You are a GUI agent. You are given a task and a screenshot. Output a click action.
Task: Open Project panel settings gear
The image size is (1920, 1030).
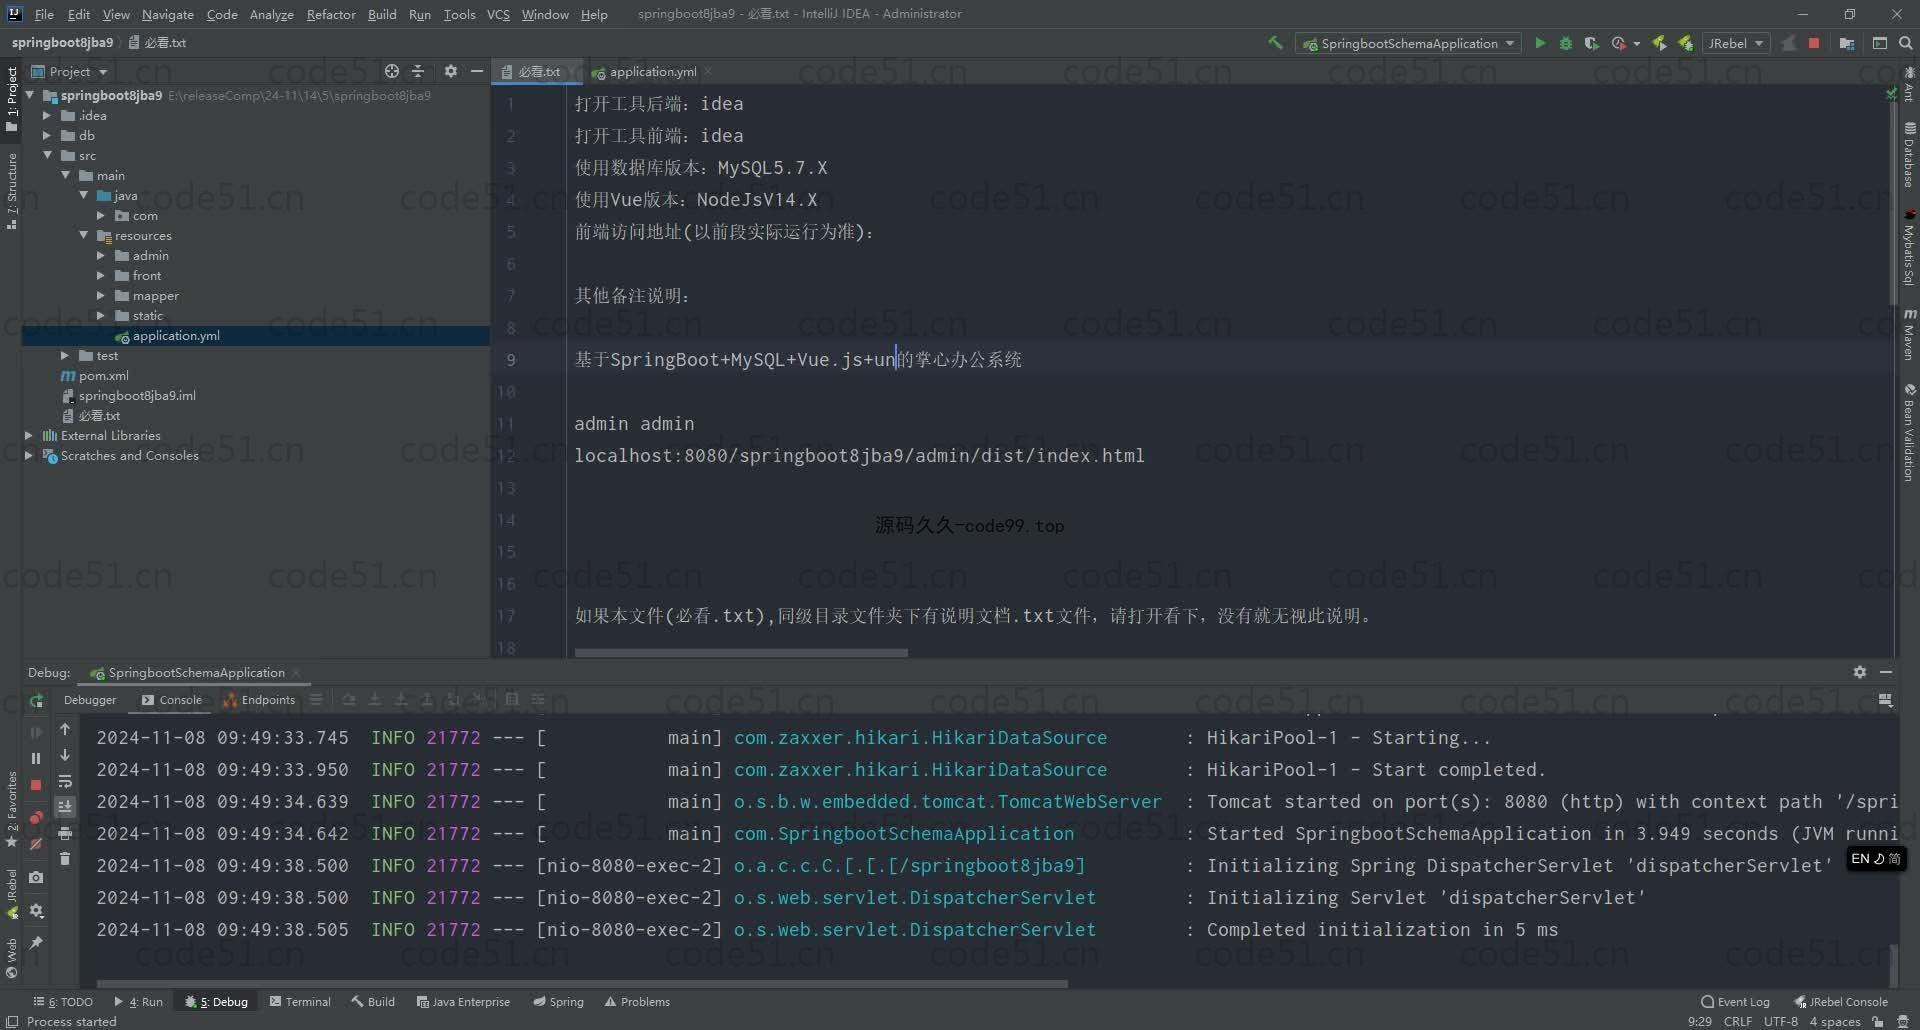pos(451,71)
